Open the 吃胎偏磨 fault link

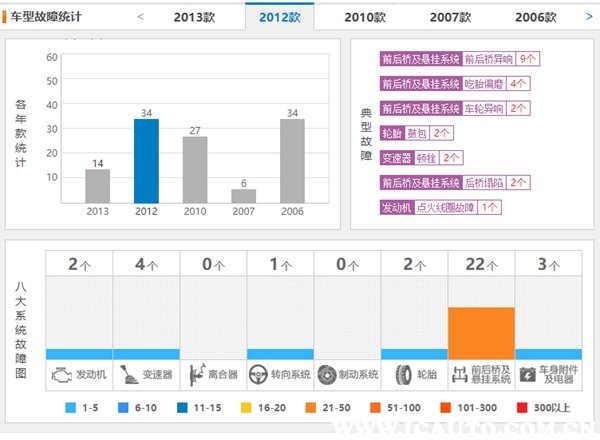(485, 83)
